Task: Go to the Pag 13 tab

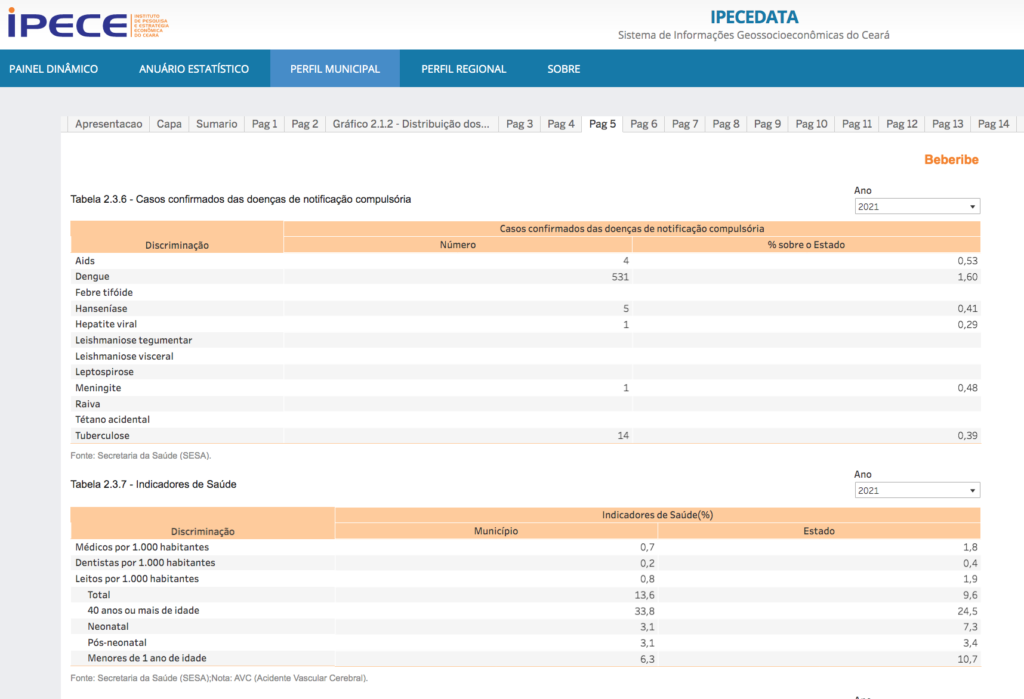Action: click(948, 124)
